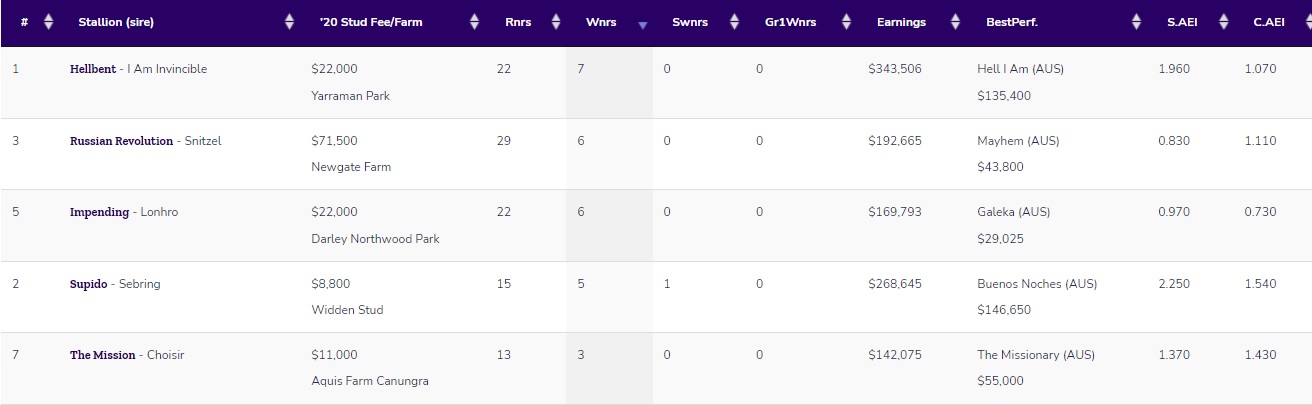Click sort arrows beside BestPerf. header
Image resolution: width=1312 pixels, height=405 pixels.
pos(1136,22)
